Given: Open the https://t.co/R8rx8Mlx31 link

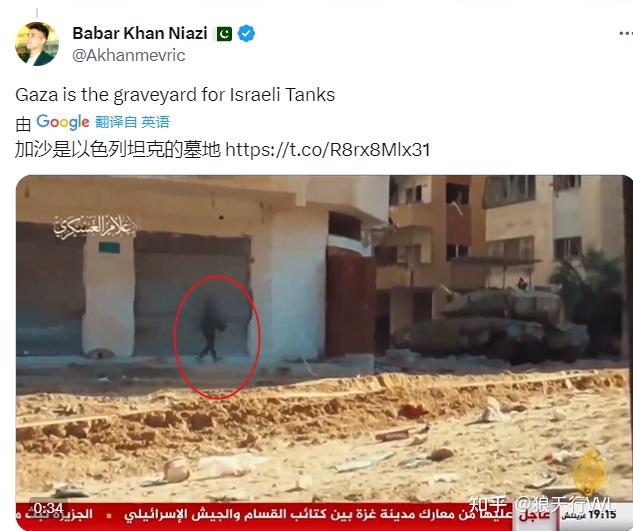Looking at the screenshot, I should tap(327, 150).
